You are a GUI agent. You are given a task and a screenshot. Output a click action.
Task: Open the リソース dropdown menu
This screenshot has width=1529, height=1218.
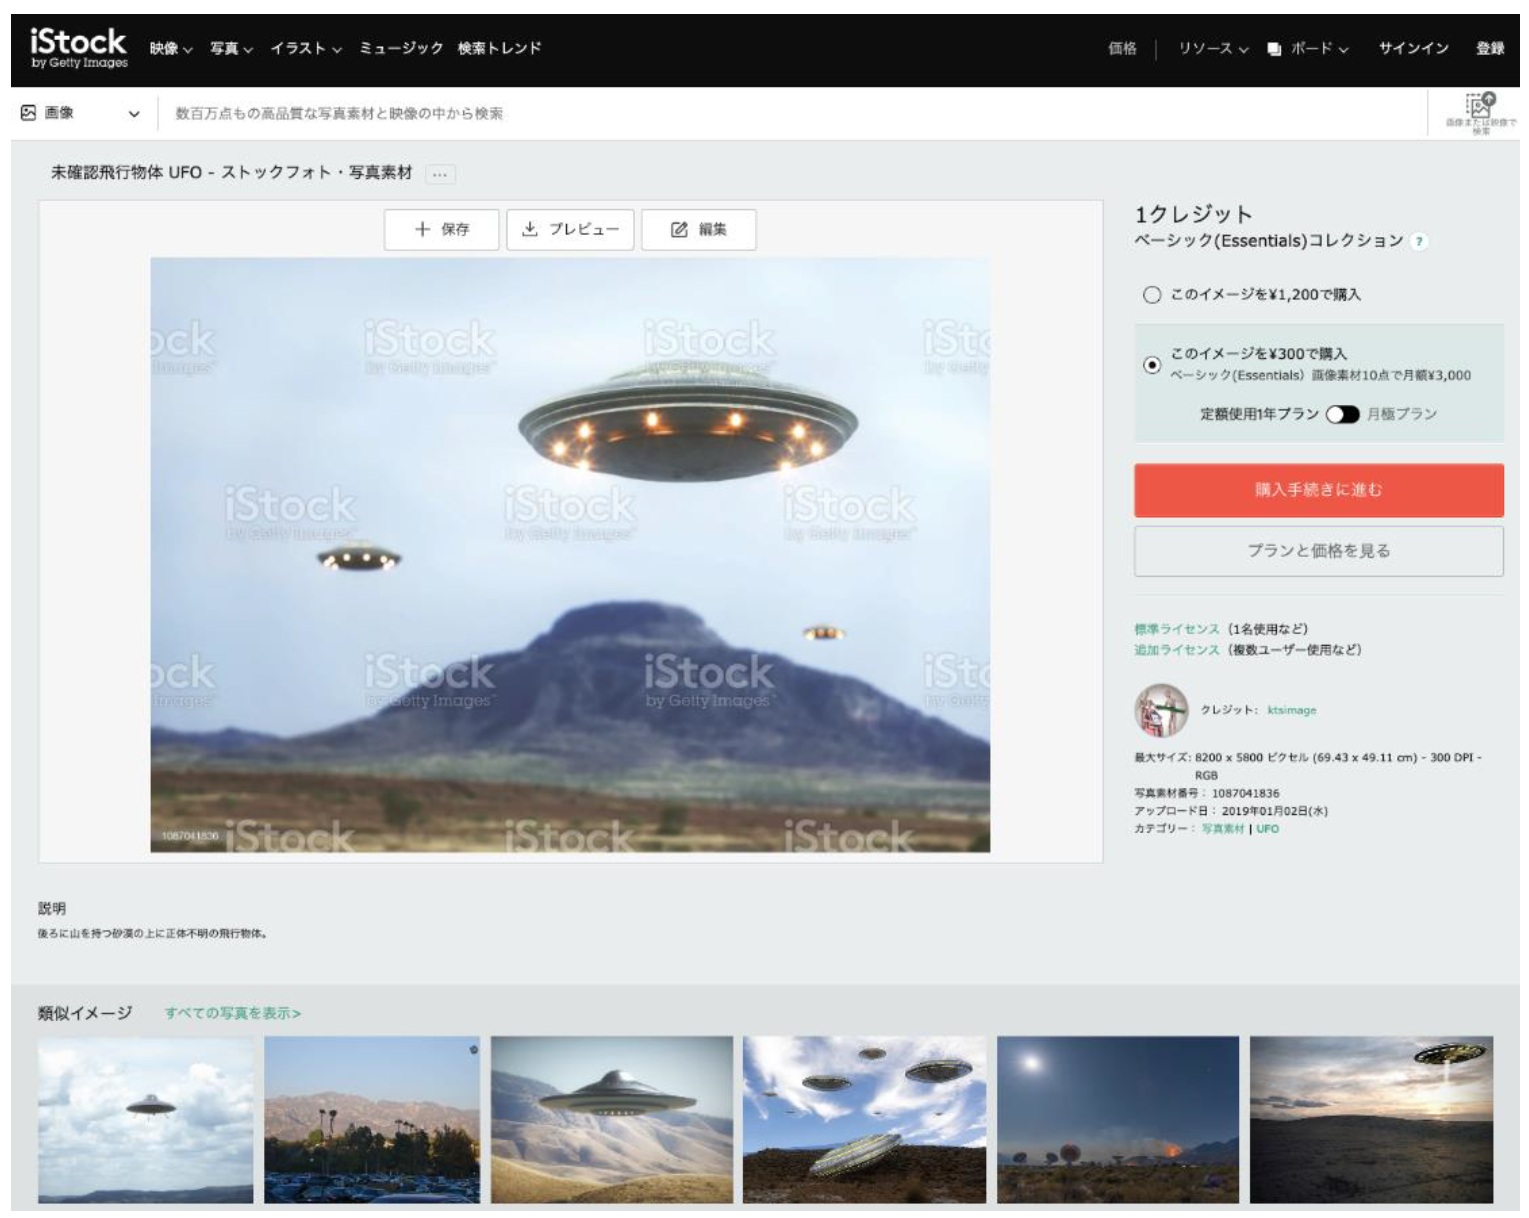click(1212, 48)
